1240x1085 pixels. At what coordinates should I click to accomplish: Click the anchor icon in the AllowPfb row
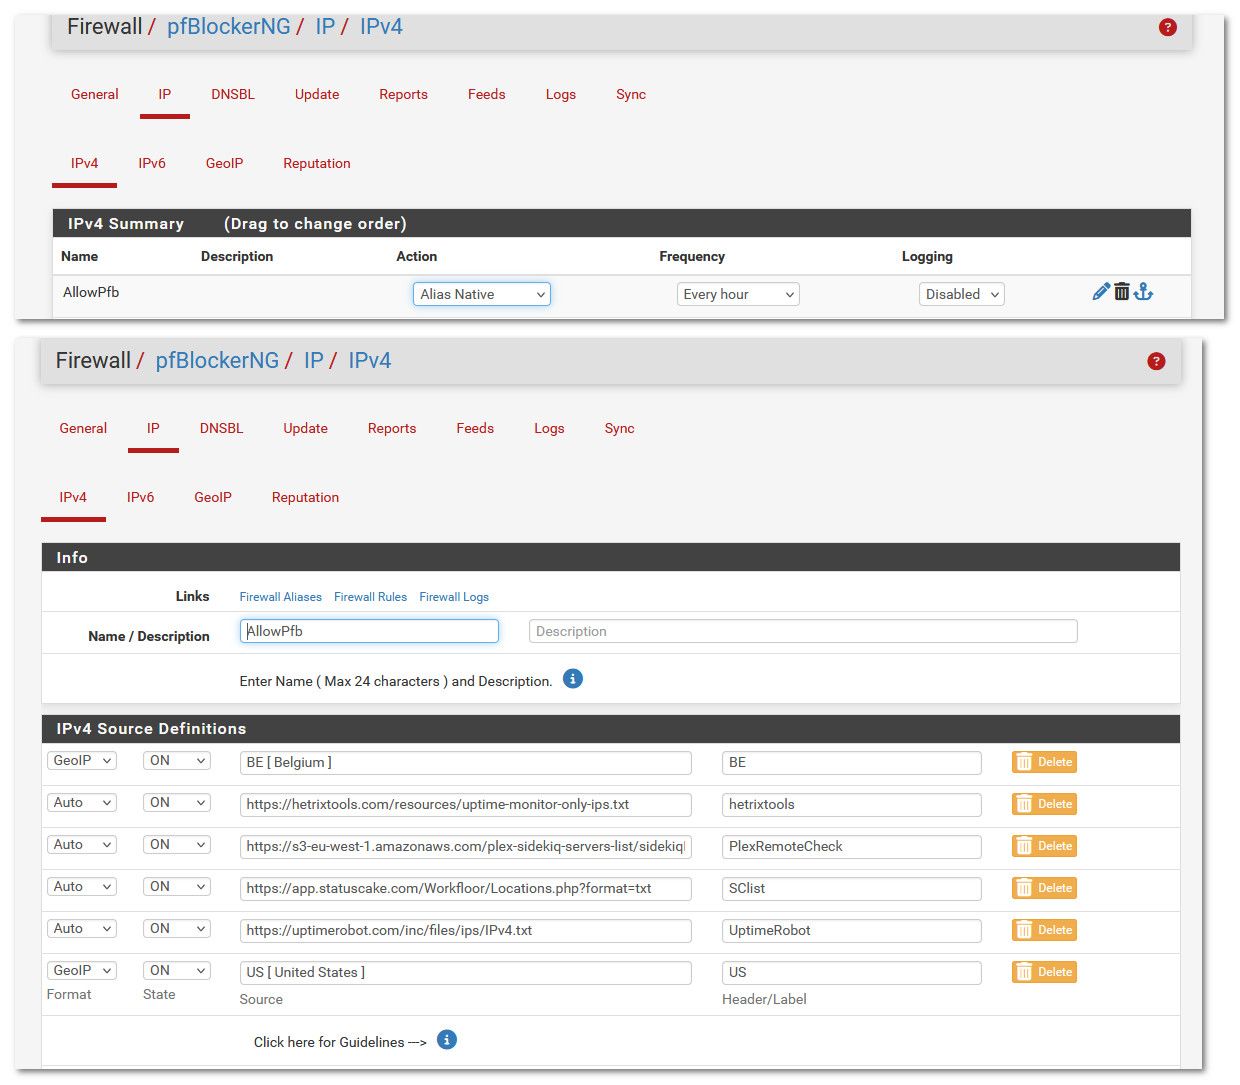[1144, 292]
